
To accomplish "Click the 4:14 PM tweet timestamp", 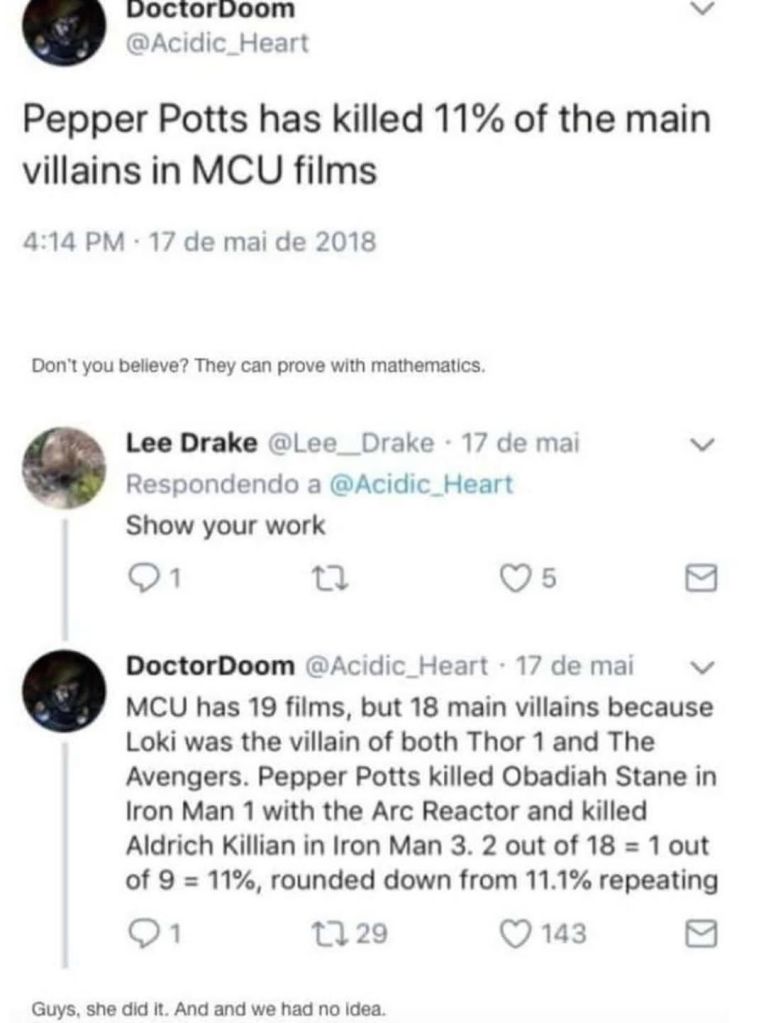I will (75, 241).
